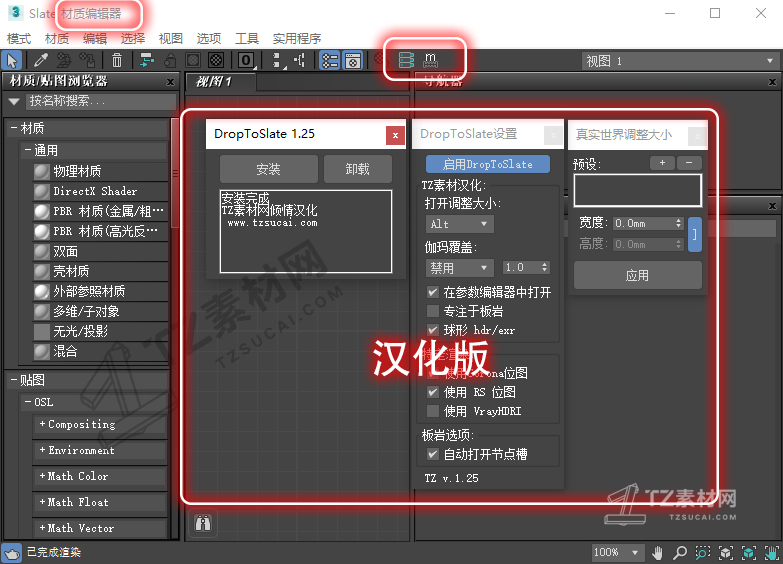Collapse the '材质' group
Image resolution: width=783 pixels, height=564 pixels.
point(14,128)
